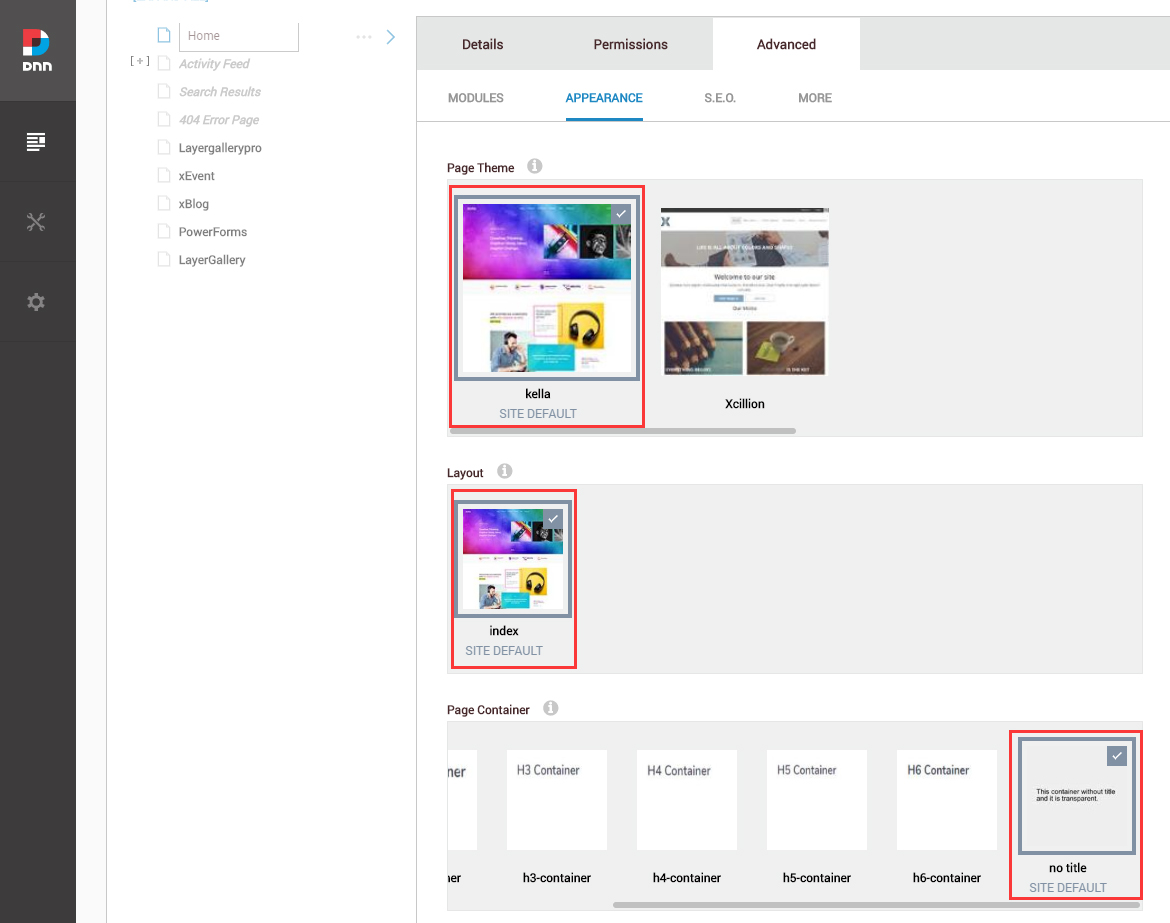Image resolution: width=1170 pixels, height=923 pixels.
Task: Select the xEvent page in tree
Action: [196, 176]
